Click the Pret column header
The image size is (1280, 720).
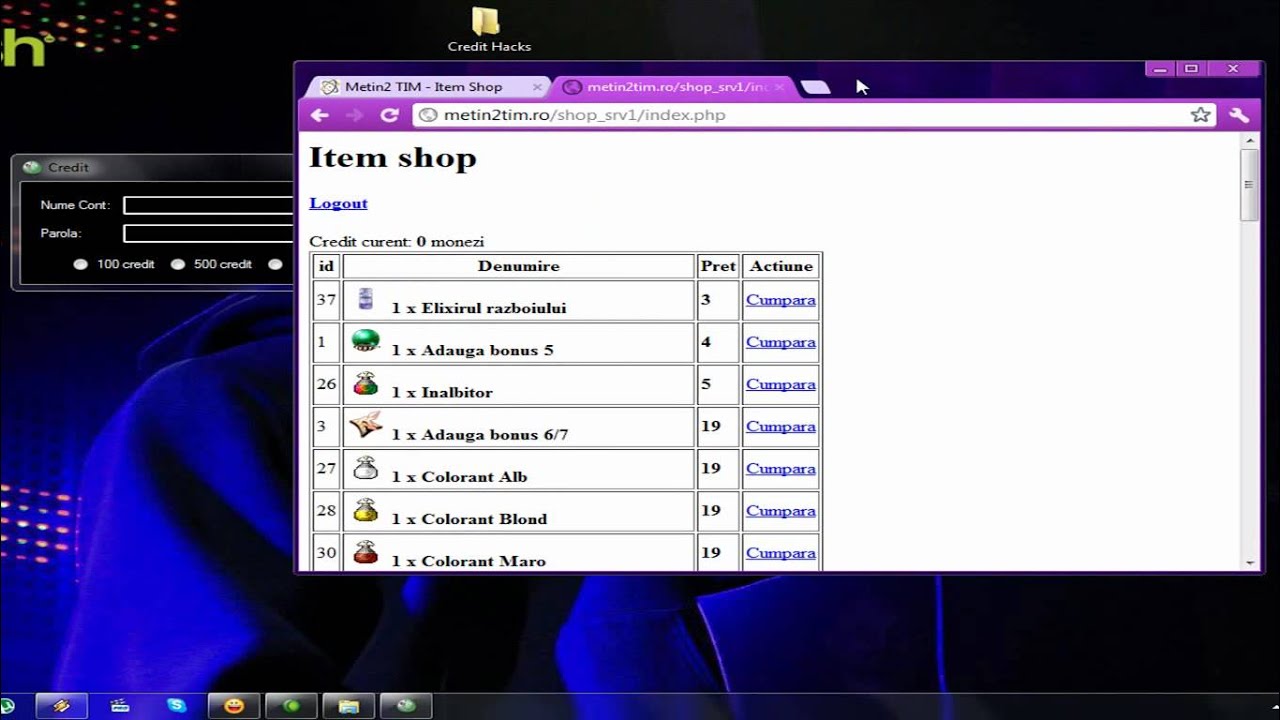point(718,266)
